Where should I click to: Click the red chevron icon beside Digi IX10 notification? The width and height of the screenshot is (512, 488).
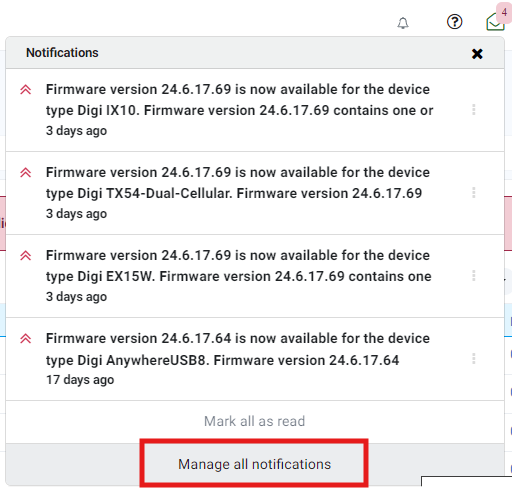click(26, 90)
